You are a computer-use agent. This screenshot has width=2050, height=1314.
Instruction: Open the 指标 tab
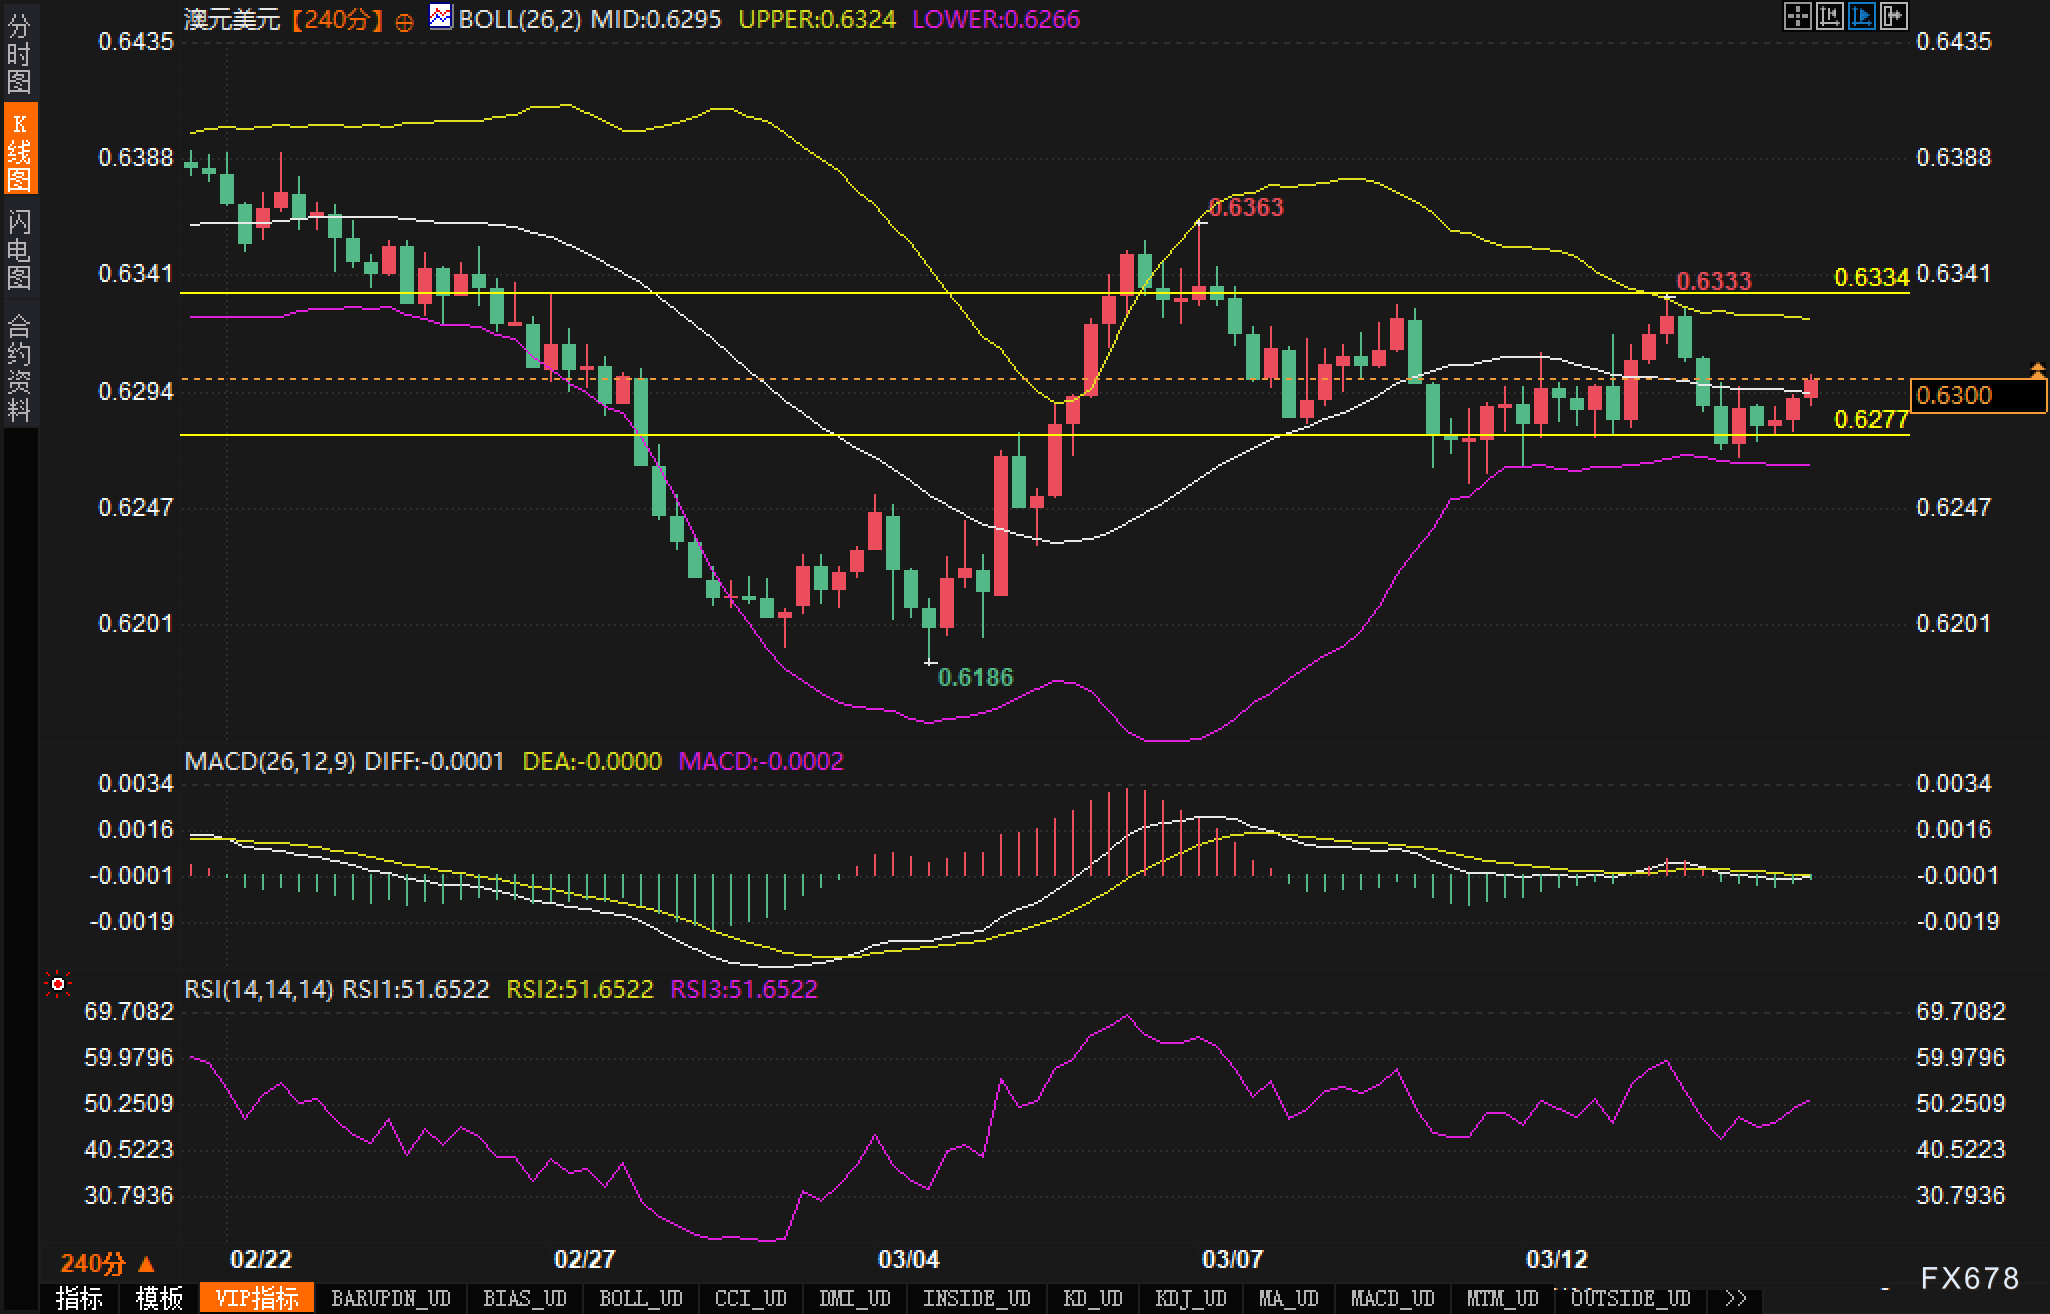(80, 1298)
